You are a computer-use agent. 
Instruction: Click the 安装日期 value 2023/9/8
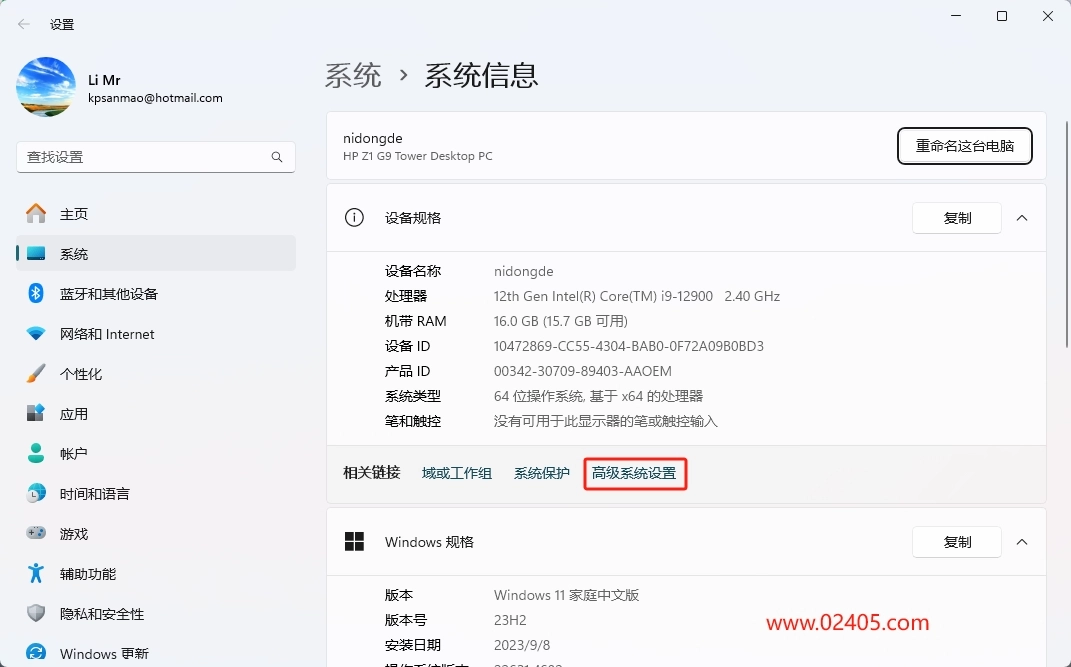522,645
